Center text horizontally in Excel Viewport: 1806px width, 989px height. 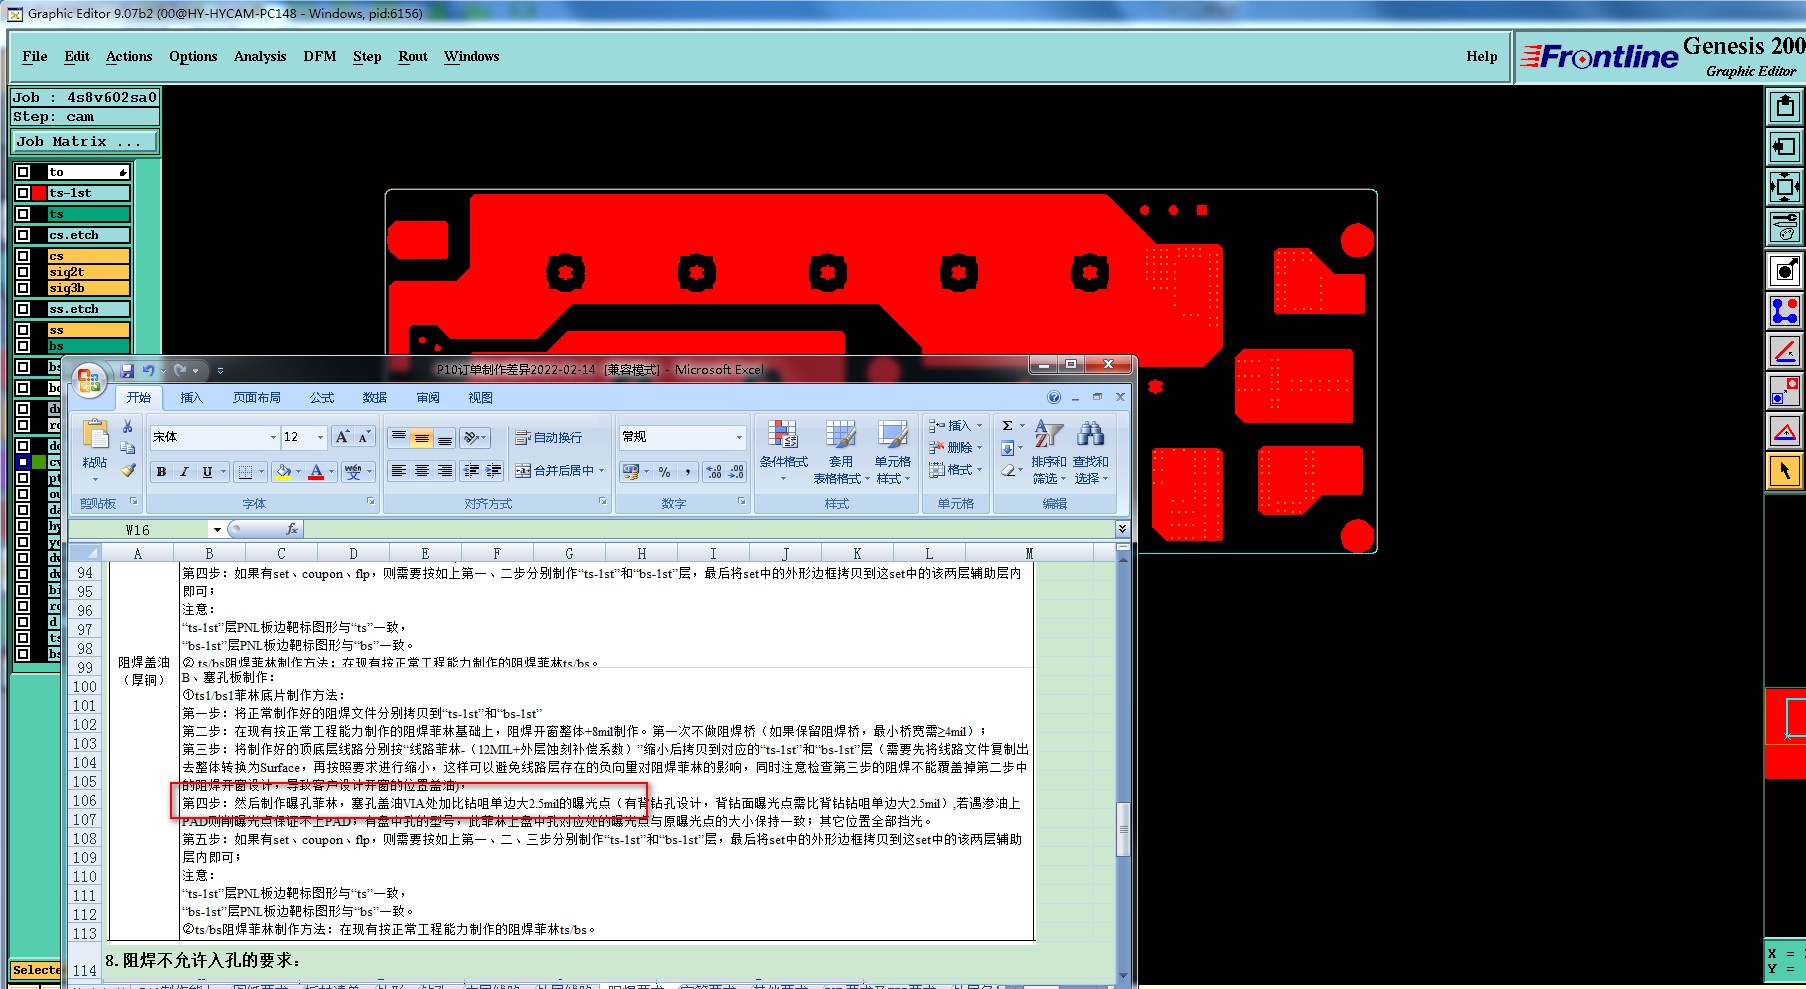421,471
